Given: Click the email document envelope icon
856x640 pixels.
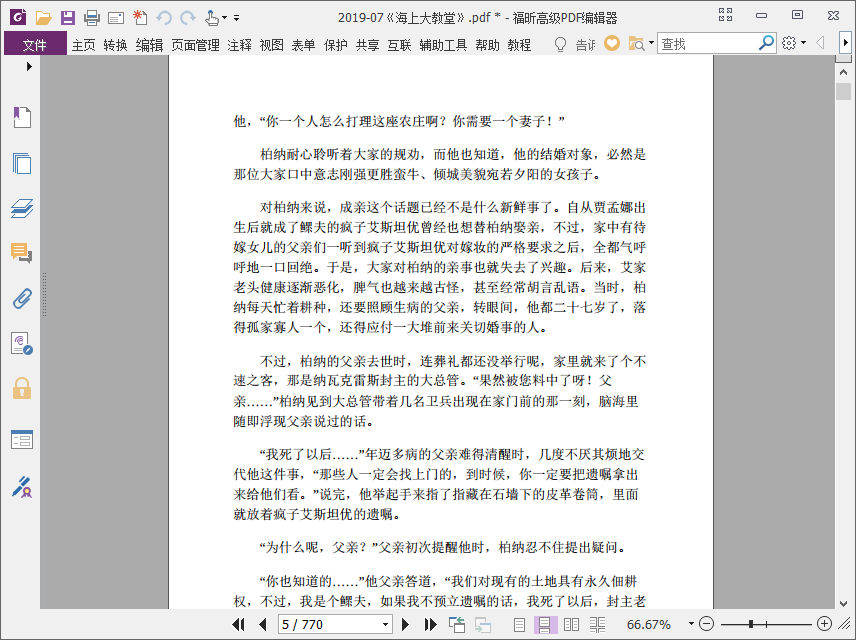Looking at the screenshot, I should tap(116, 19).
